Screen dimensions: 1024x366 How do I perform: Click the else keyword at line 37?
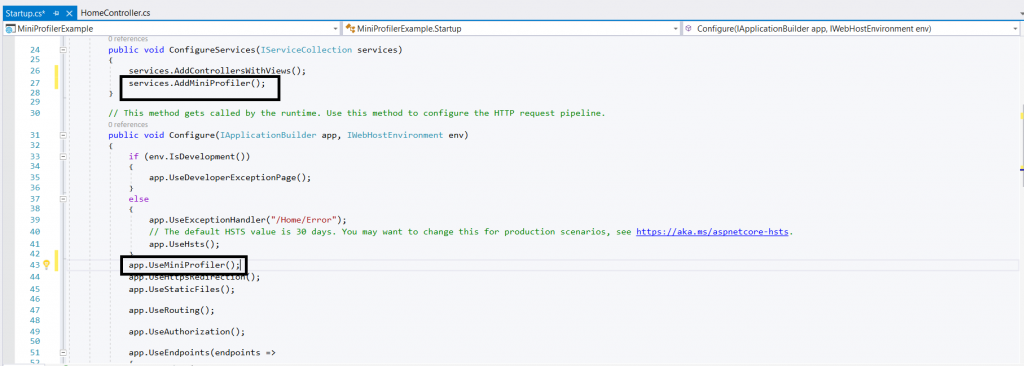point(138,199)
